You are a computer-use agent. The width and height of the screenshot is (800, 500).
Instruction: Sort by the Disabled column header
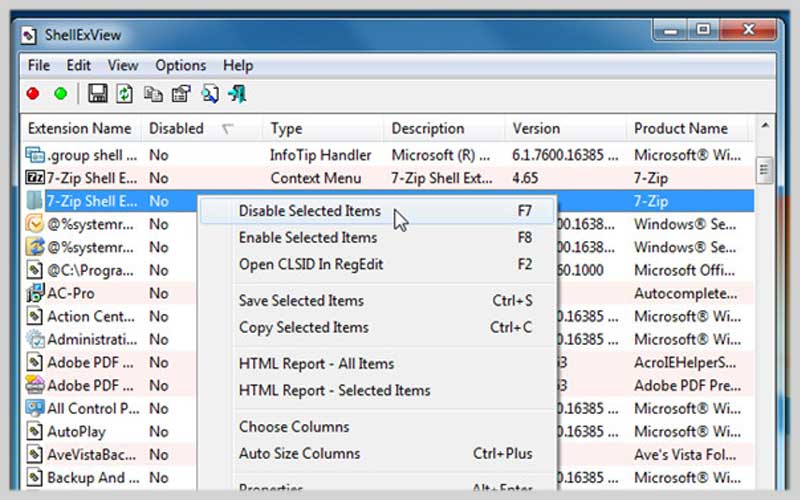click(x=202, y=129)
